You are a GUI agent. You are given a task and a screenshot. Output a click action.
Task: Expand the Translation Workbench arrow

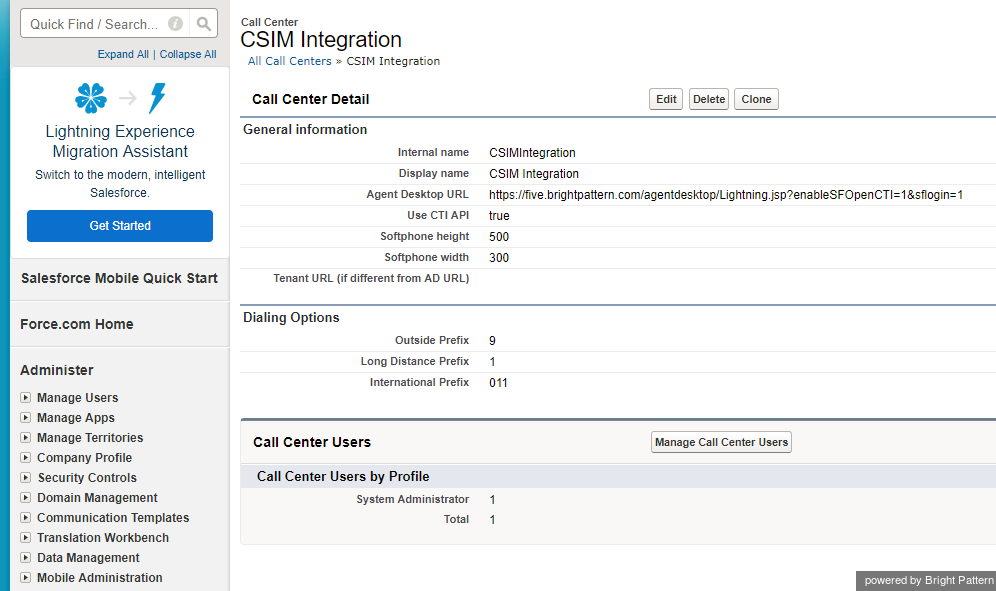point(25,538)
